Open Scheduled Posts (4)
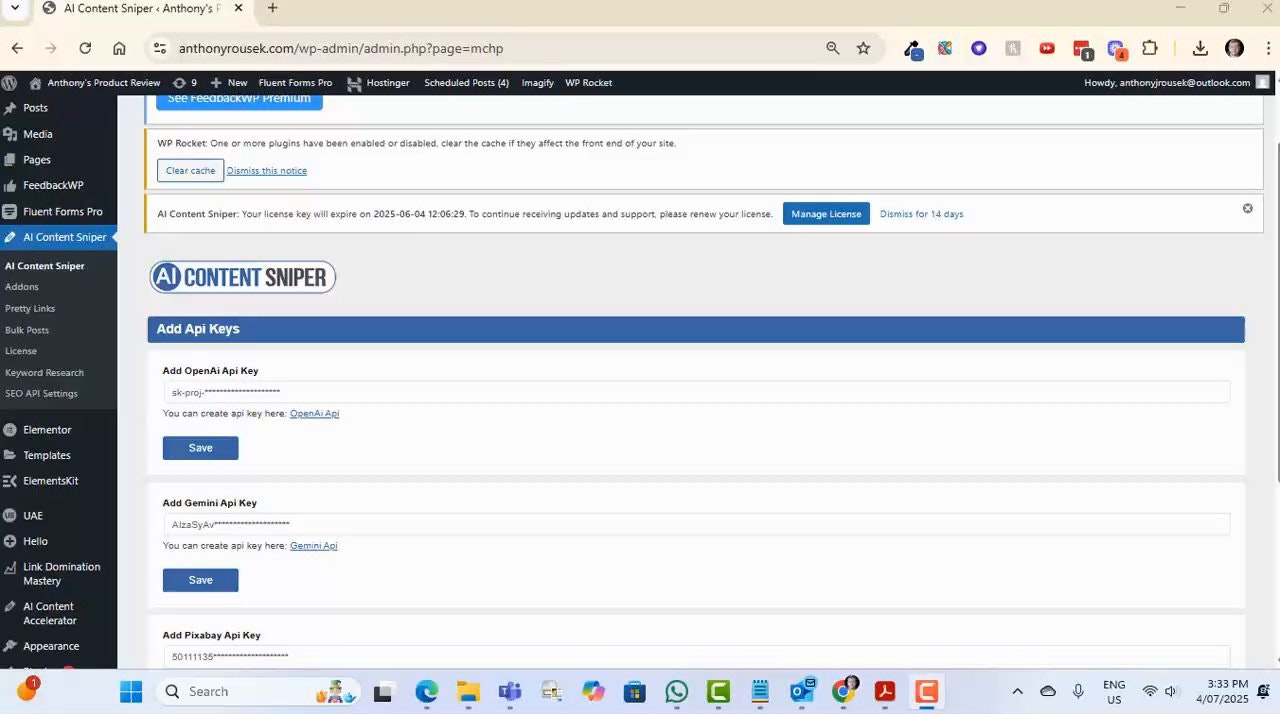 (x=466, y=83)
